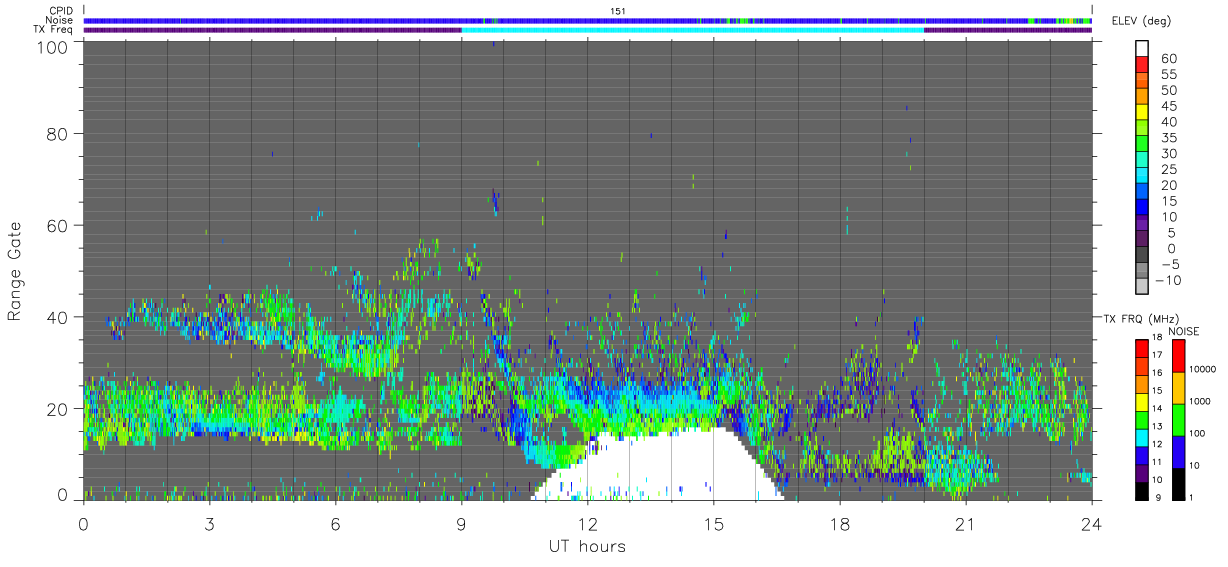
Task: Click the ELEV (deg) legend title
Action: point(1140,21)
